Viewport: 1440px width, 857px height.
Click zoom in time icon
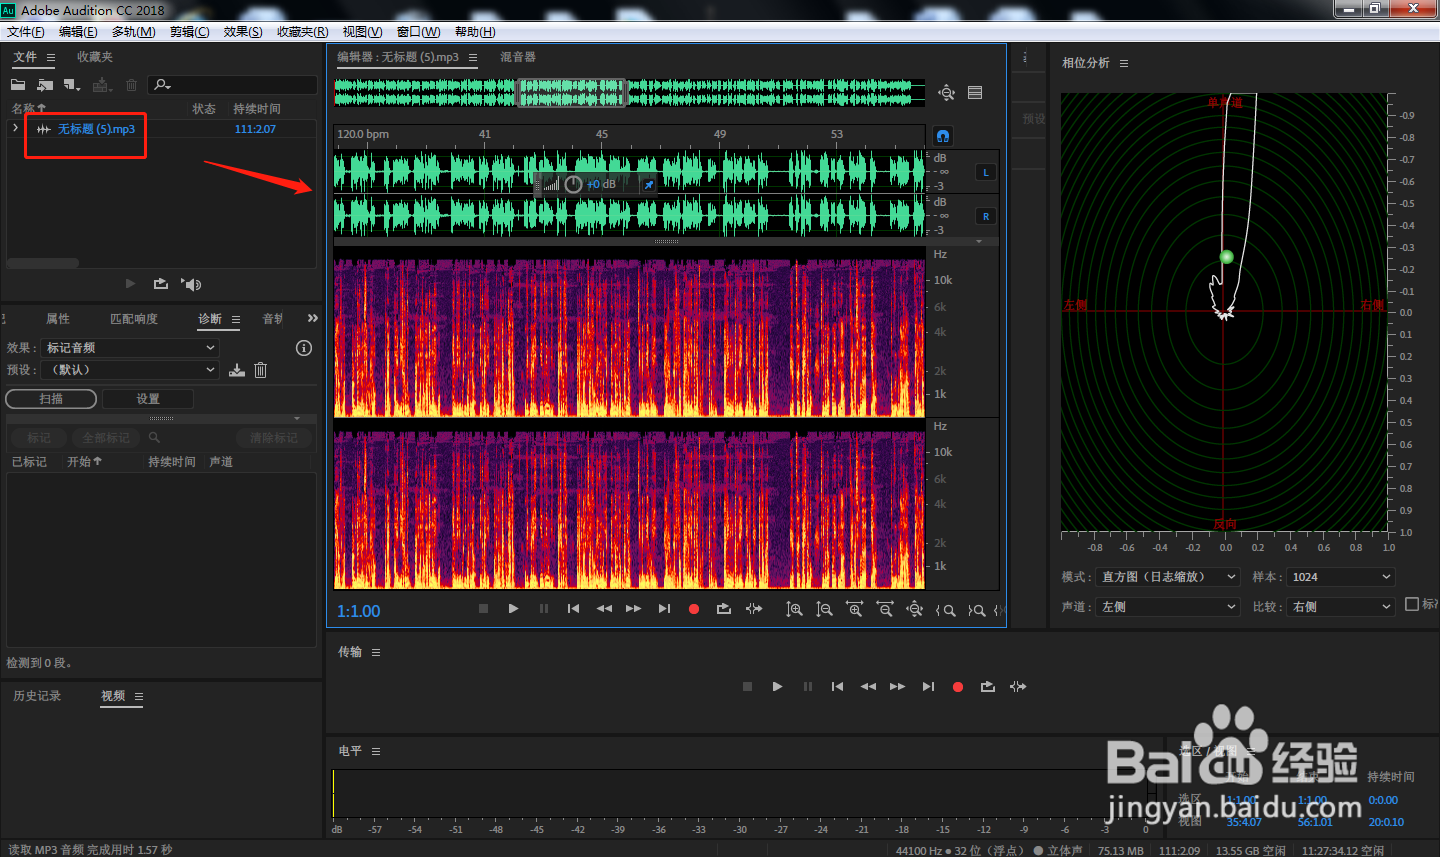(x=854, y=609)
